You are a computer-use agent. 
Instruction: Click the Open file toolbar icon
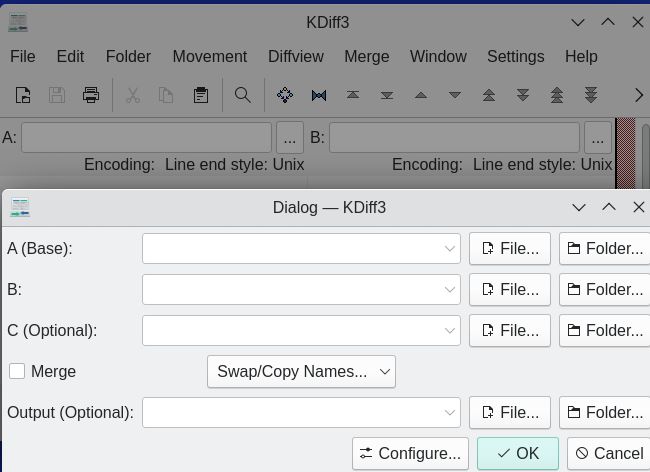click(x=23, y=95)
